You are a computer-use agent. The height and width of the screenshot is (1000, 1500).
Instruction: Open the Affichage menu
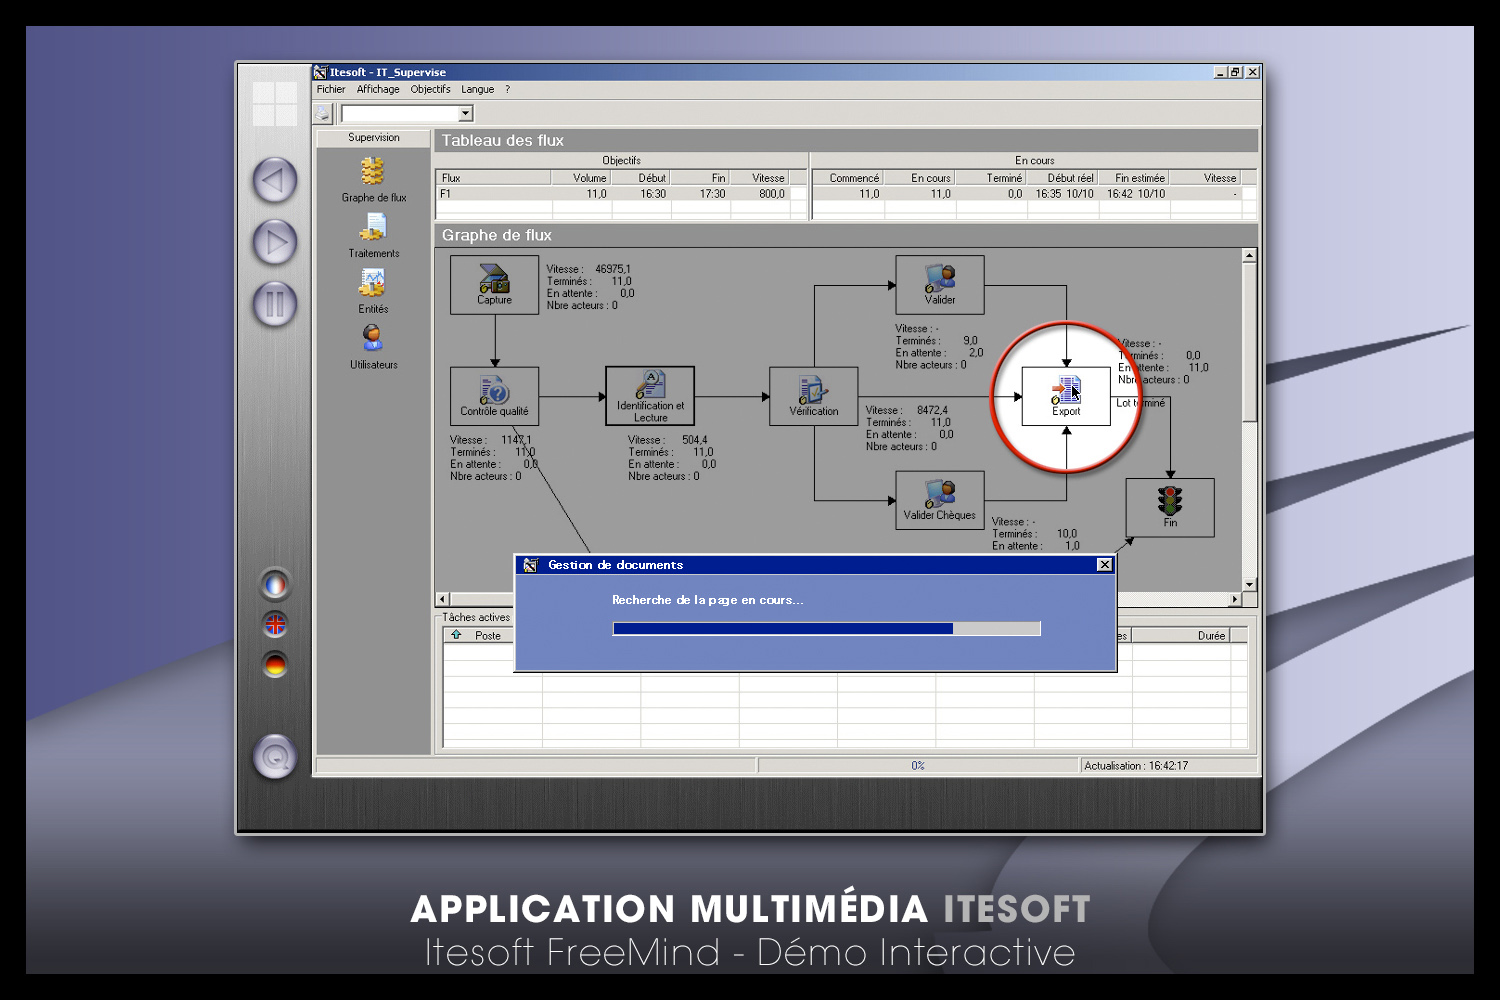coord(378,89)
